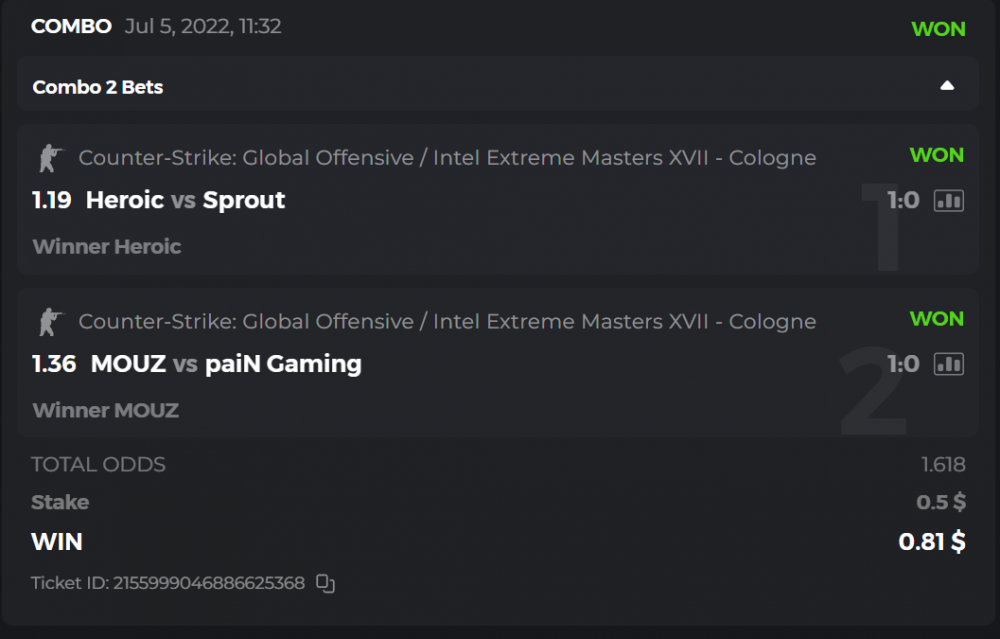Open the Heroic vs Sprout match
Viewport: 1000px width, 639px height.
[x=185, y=200]
